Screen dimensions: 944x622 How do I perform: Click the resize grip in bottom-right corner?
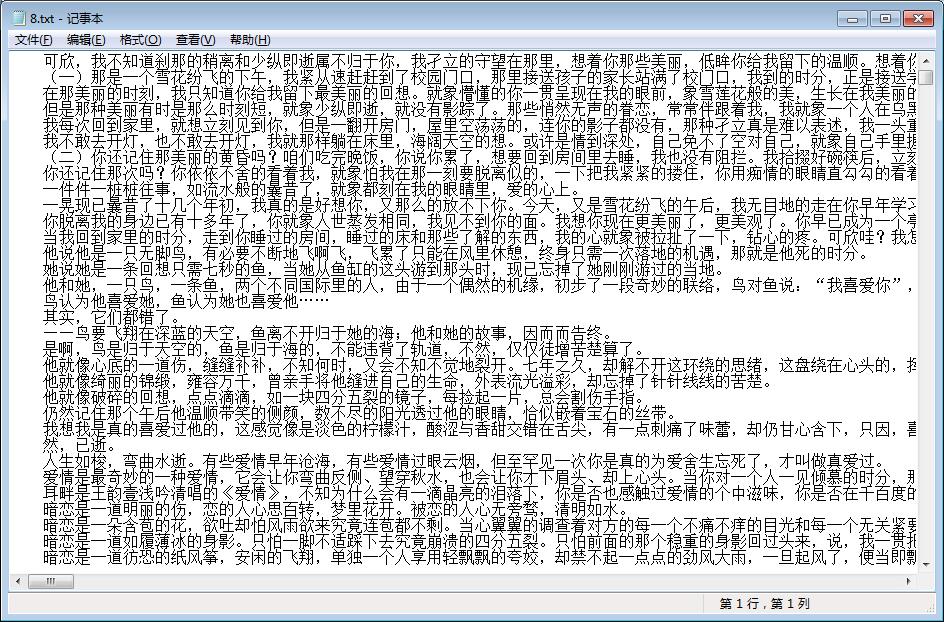click(933, 611)
